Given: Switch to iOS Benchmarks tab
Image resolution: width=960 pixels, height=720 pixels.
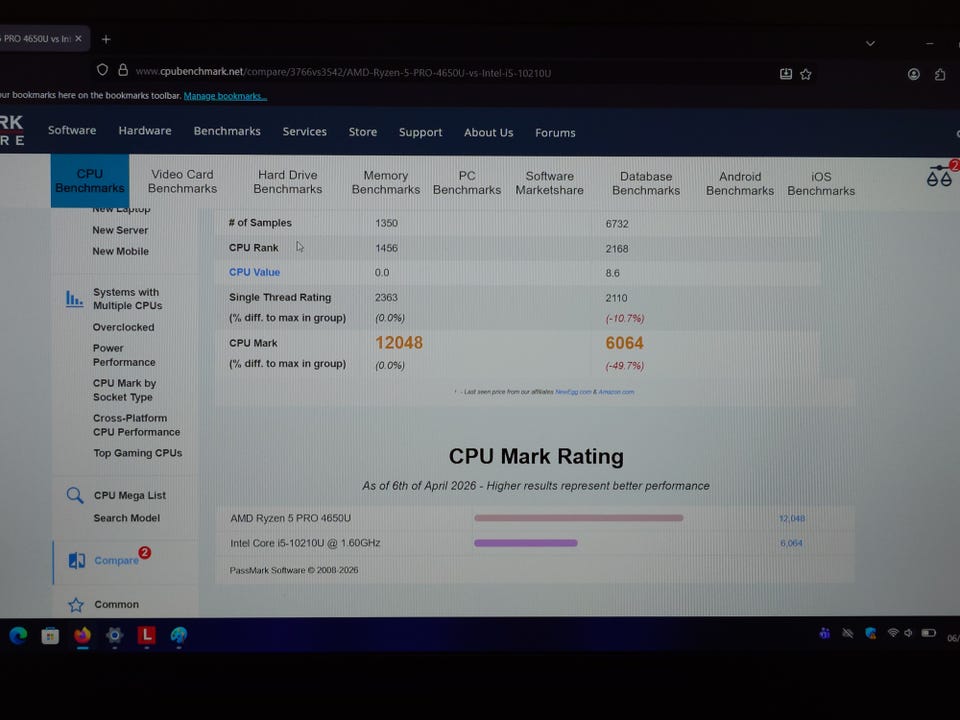Looking at the screenshot, I should pos(821,184).
